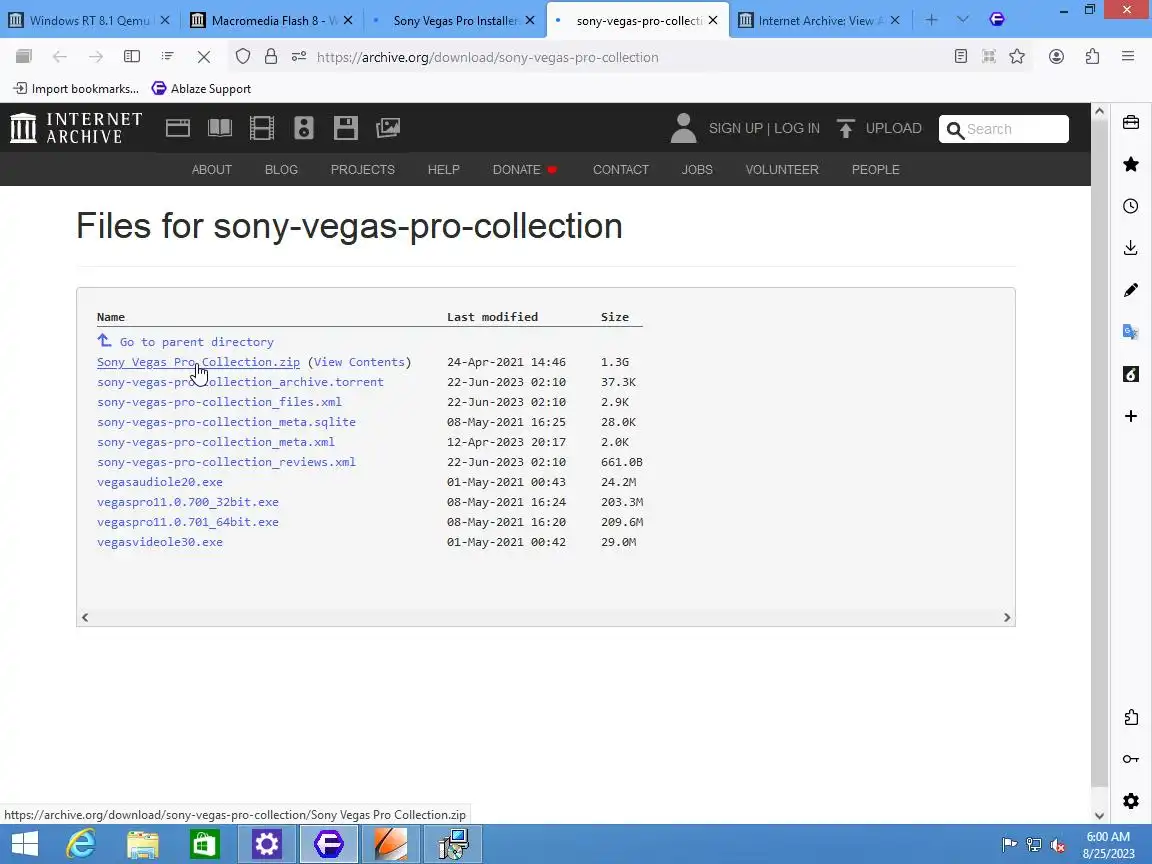Open sidebar translate icon

point(1131,332)
